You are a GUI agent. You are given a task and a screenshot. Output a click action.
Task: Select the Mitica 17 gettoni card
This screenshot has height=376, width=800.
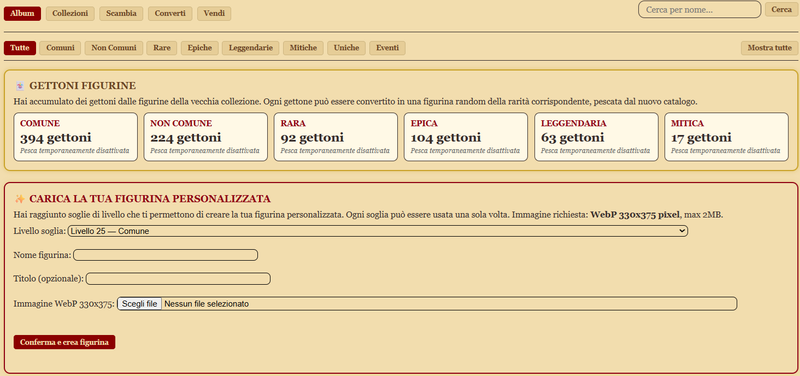[727, 137]
